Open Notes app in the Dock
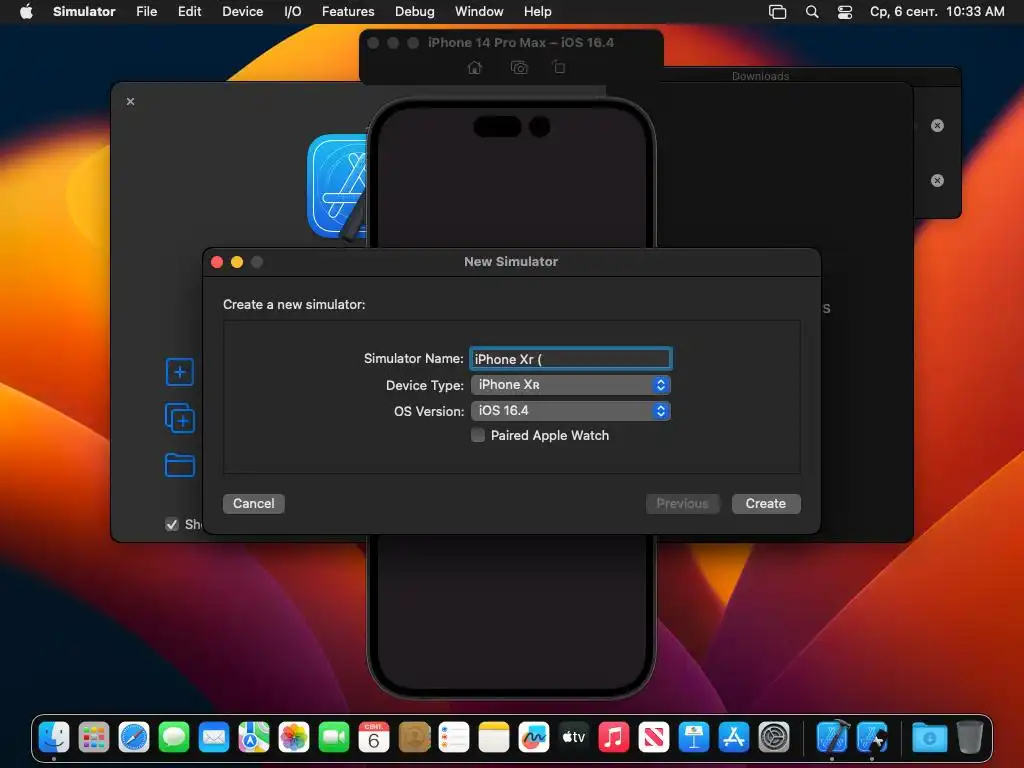Image resolution: width=1024 pixels, height=768 pixels. (x=494, y=737)
